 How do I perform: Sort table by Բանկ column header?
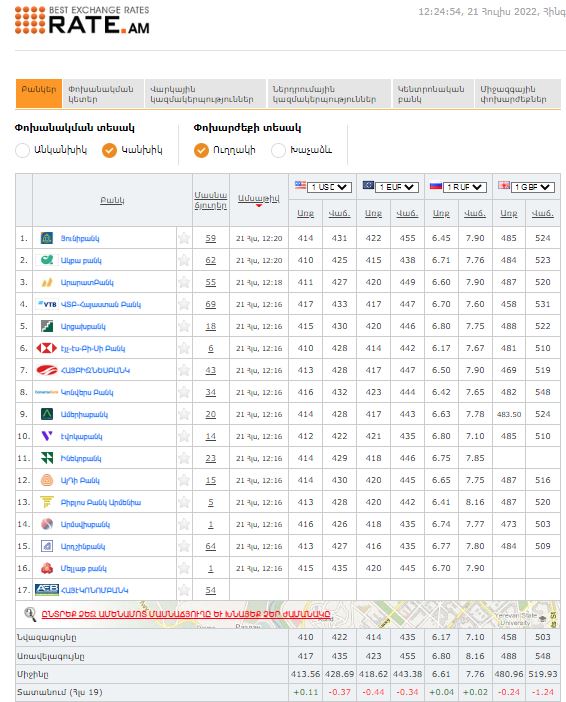pos(112,200)
